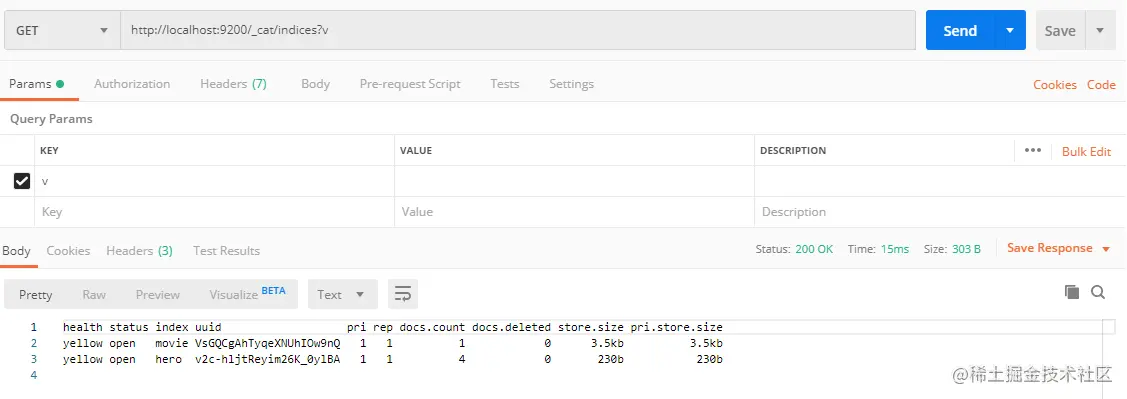The height and width of the screenshot is (399, 1127).
Task: Select the Pretty view mode
Action: point(36,295)
